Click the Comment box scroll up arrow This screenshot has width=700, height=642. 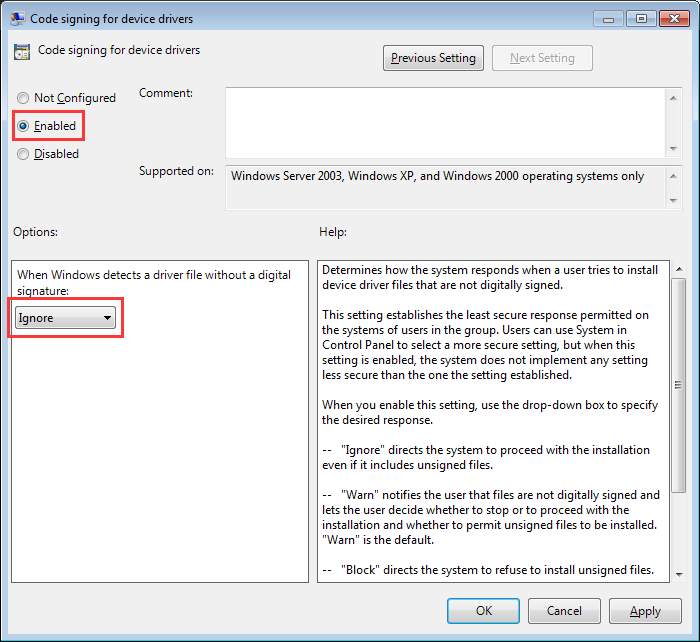[673, 98]
